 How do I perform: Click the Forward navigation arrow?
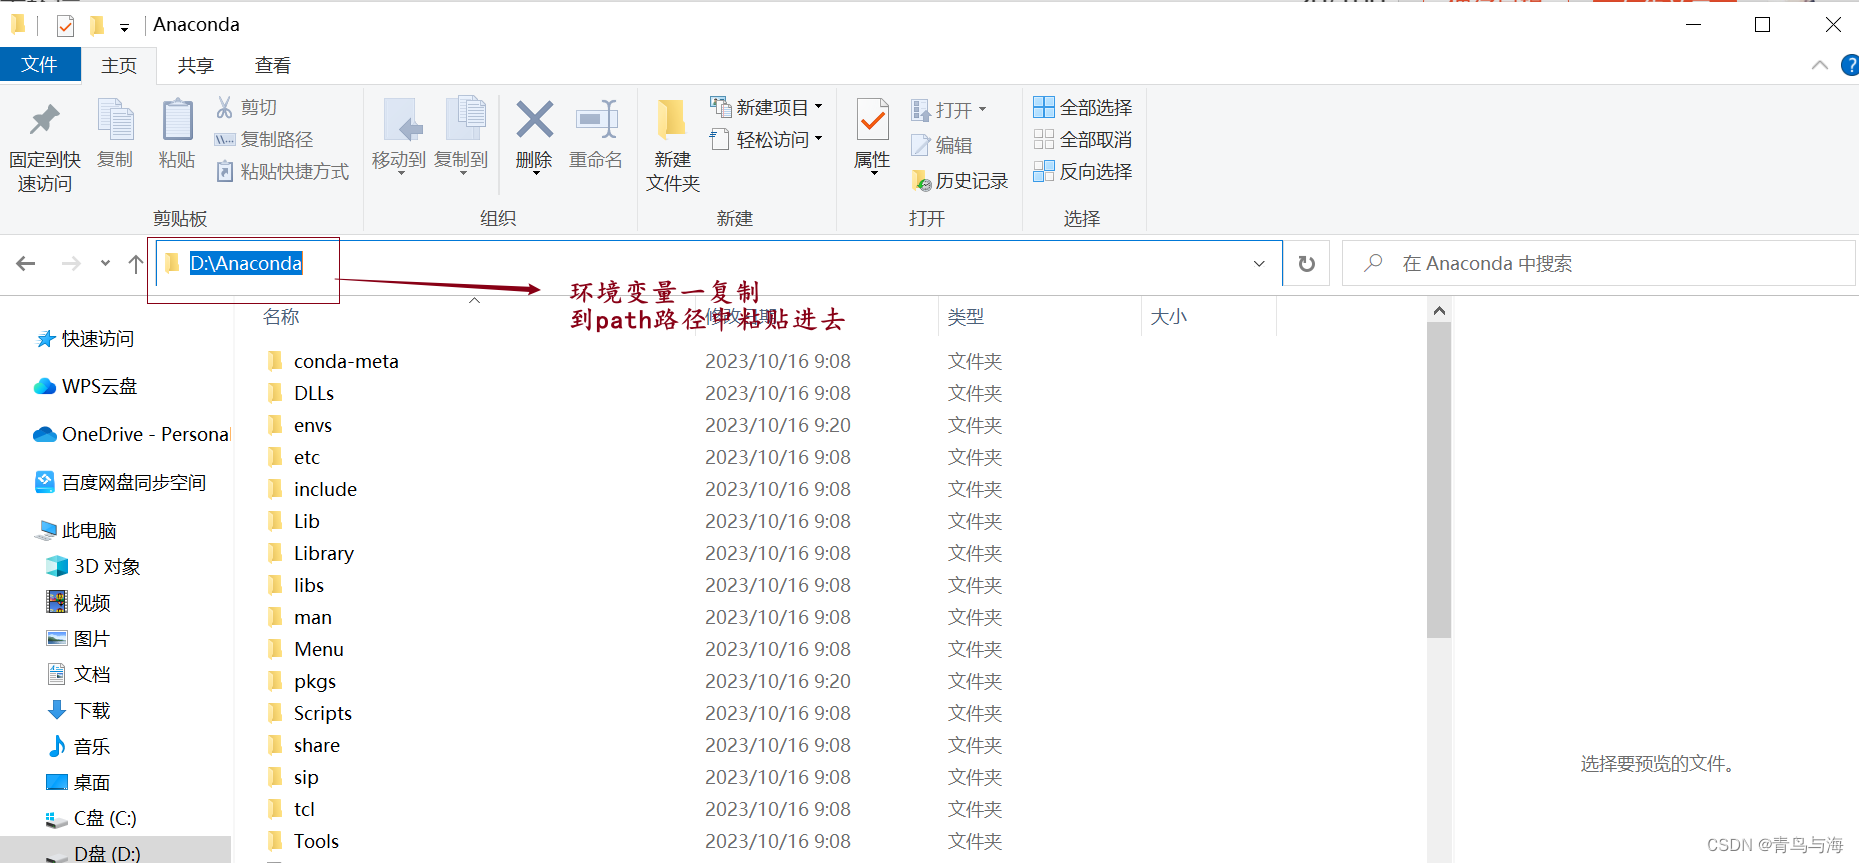pos(71,263)
